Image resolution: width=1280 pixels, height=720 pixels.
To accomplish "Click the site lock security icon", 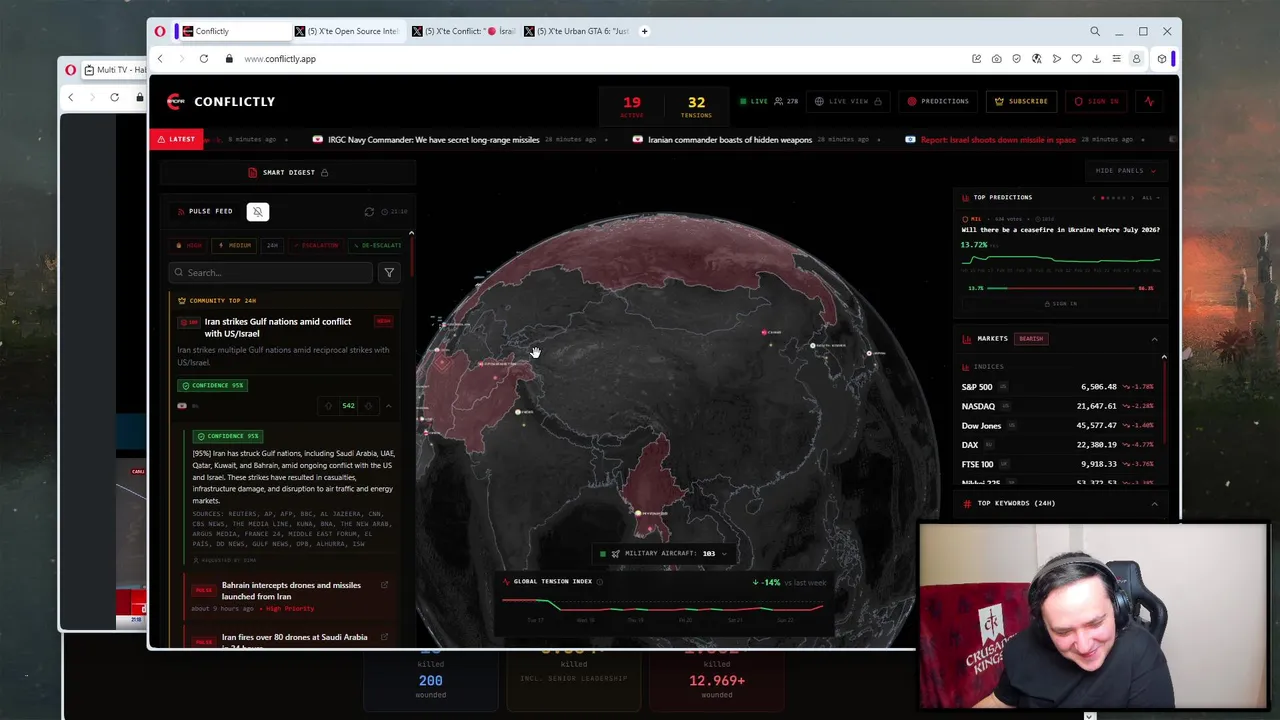I will [x=229, y=59].
